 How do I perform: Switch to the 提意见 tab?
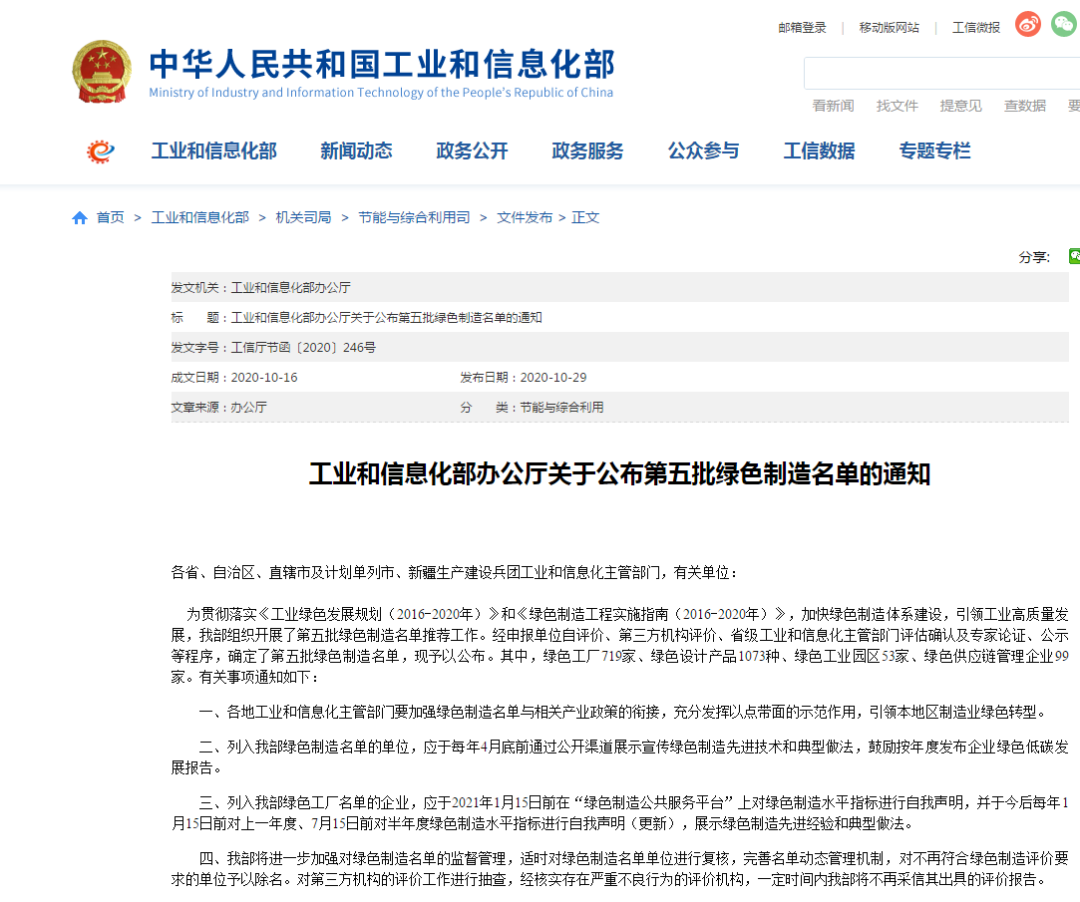961,106
